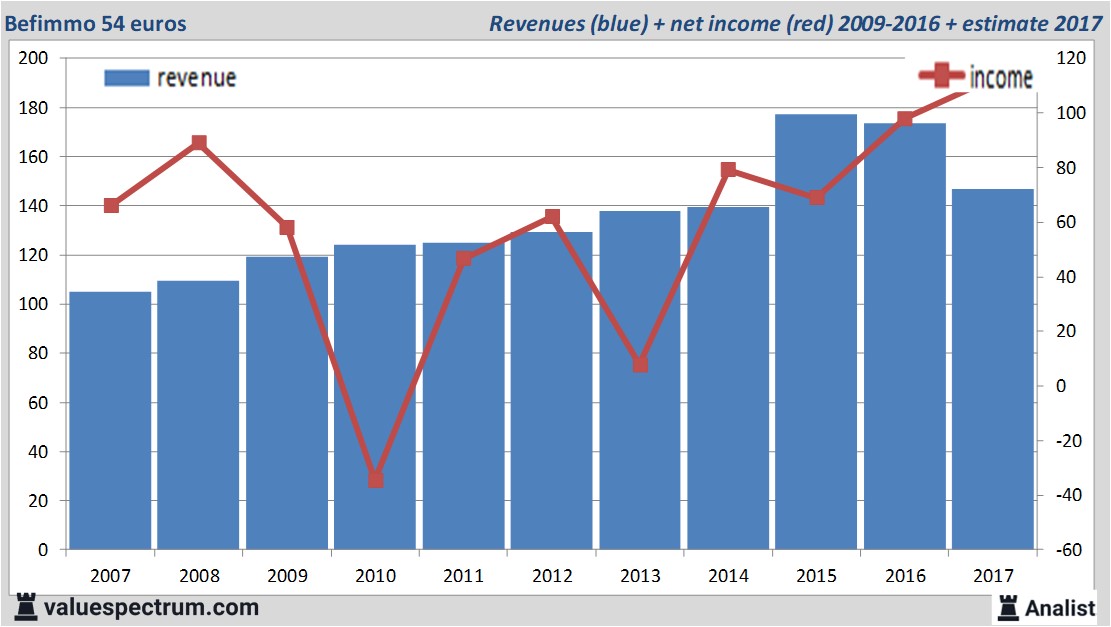Click the 'revenue' legend label
The image size is (1111, 627).
click(196, 78)
